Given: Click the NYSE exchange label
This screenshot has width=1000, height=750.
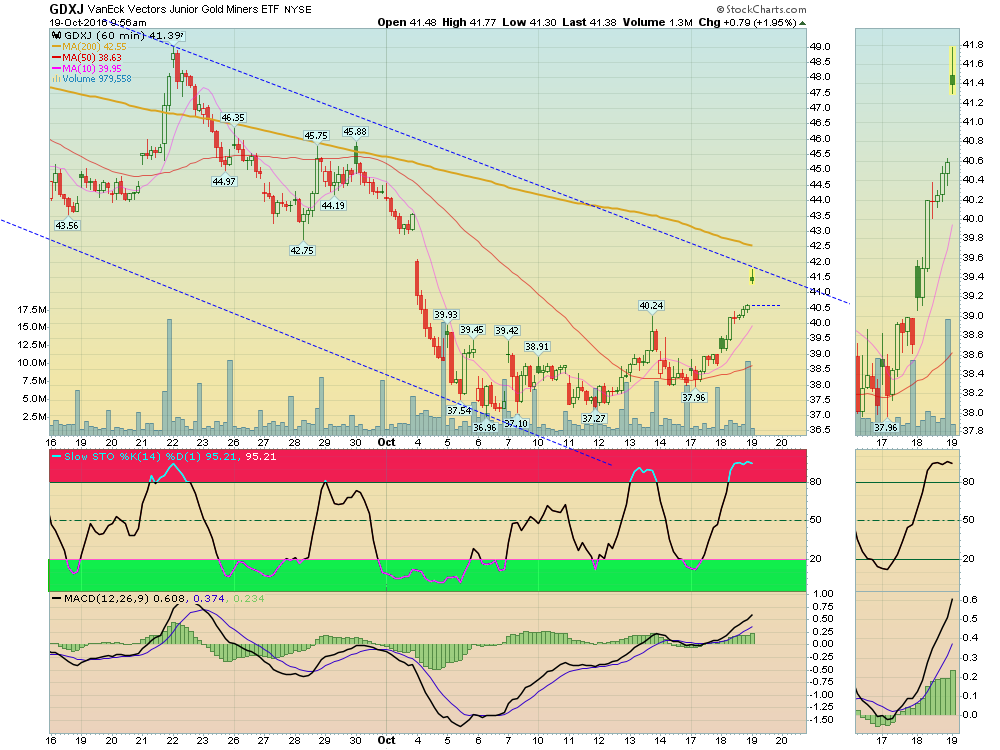Looking at the screenshot, I should [x=298, y=10].
